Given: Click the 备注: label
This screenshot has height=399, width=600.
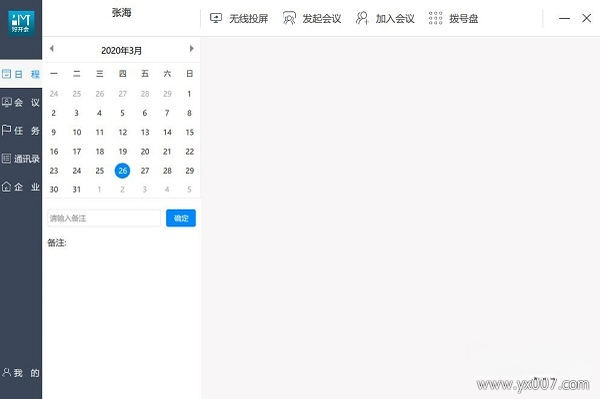Looking at the screenshot, I should [x=57, y=243].
